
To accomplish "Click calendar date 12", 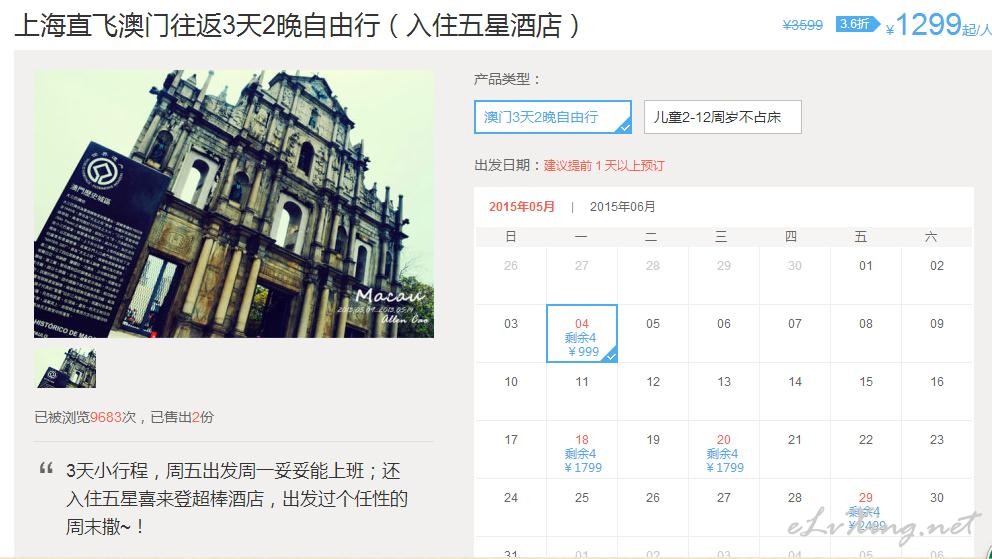I will [x=653, y=382].
